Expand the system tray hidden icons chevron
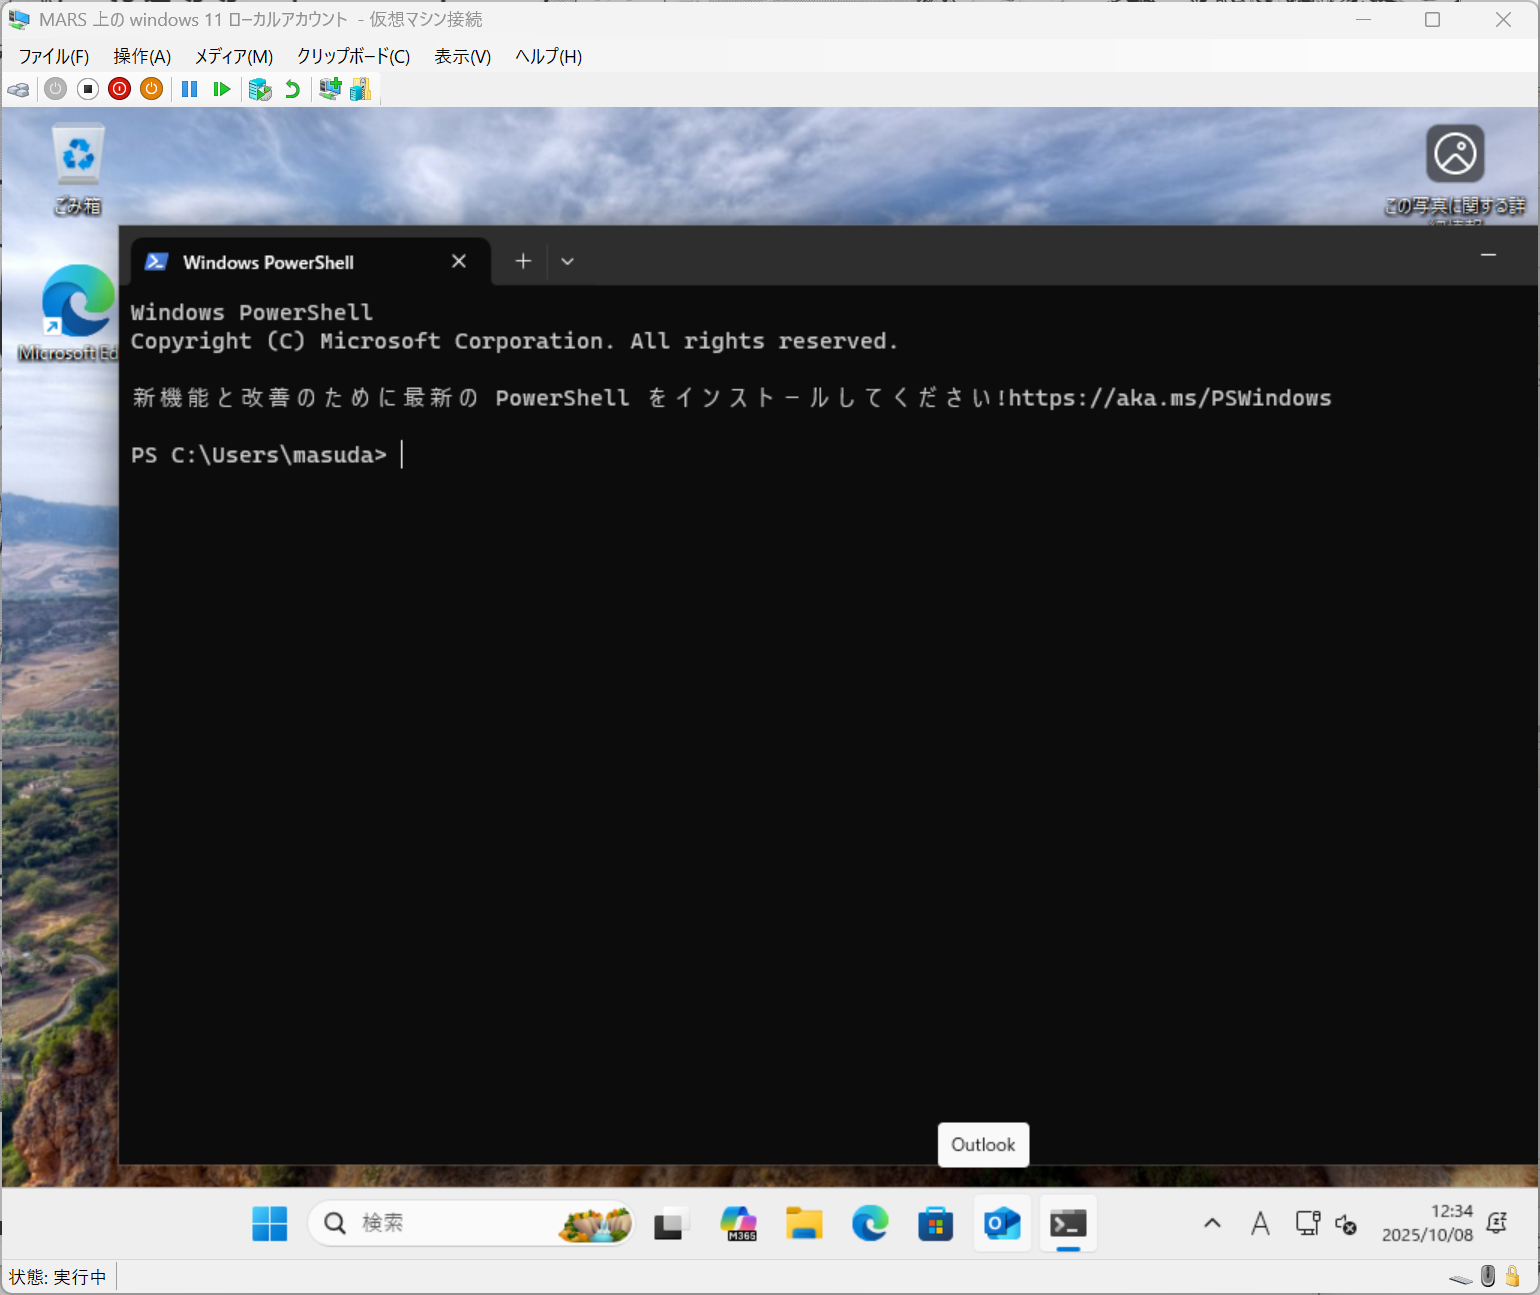 coord(1212,1223)
